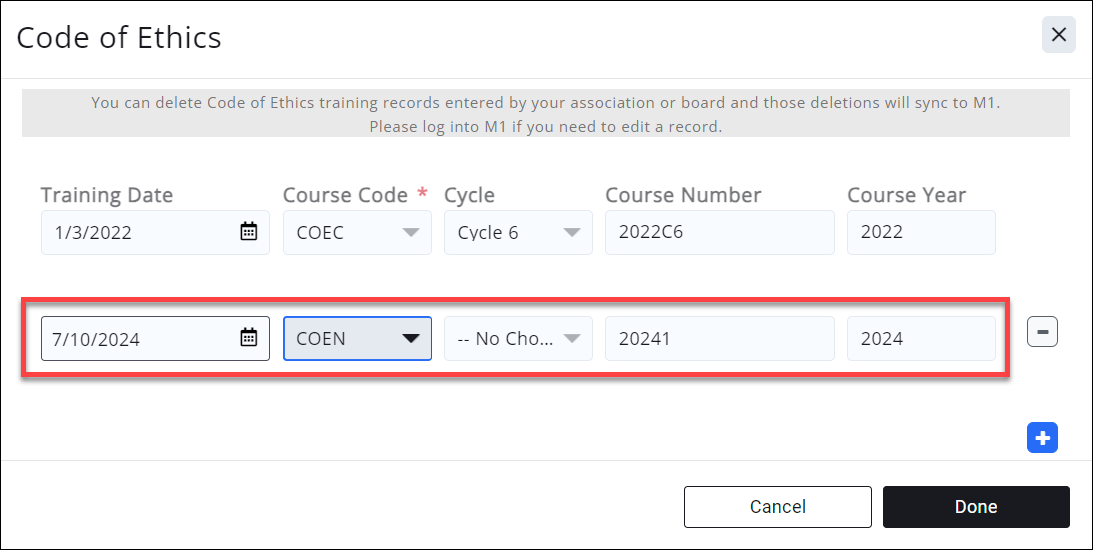Close the Code of Ethics dialog with X
The image size is (1093, 550).
coord(1059,35)
